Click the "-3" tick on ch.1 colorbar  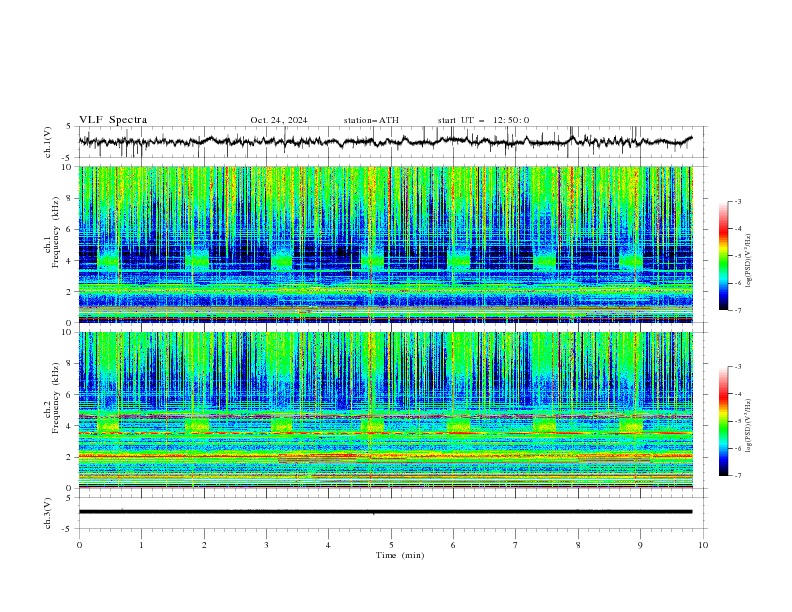[738, 201]
